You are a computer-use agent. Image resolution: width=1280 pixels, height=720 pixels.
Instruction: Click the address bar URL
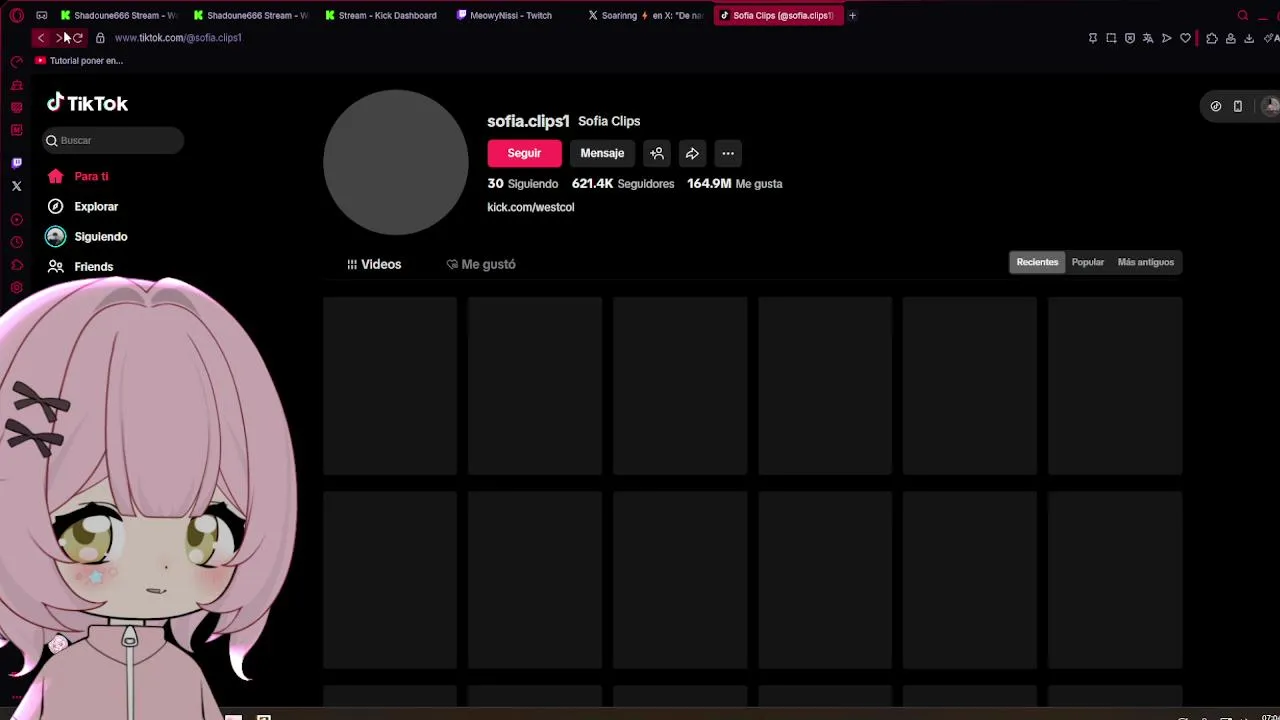click(178, 38)
